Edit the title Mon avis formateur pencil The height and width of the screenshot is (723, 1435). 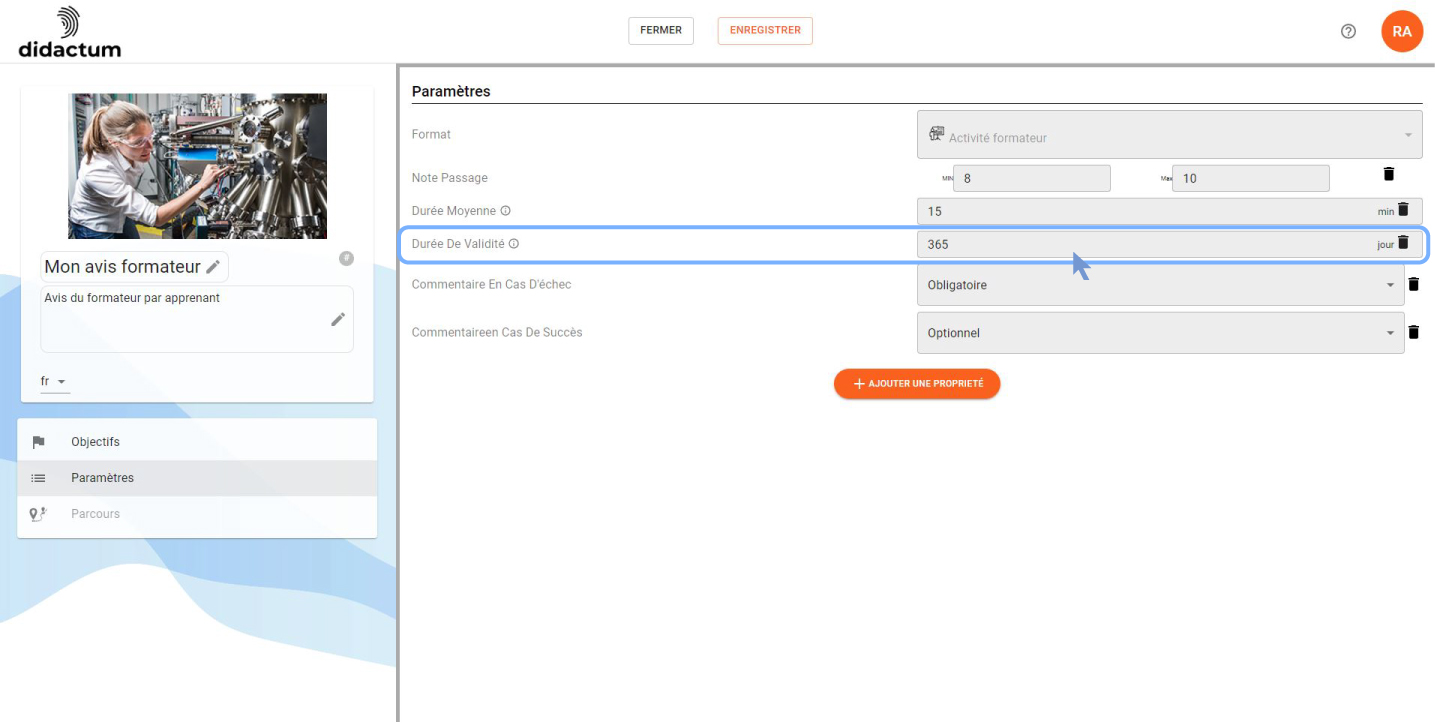pos(213,267)
